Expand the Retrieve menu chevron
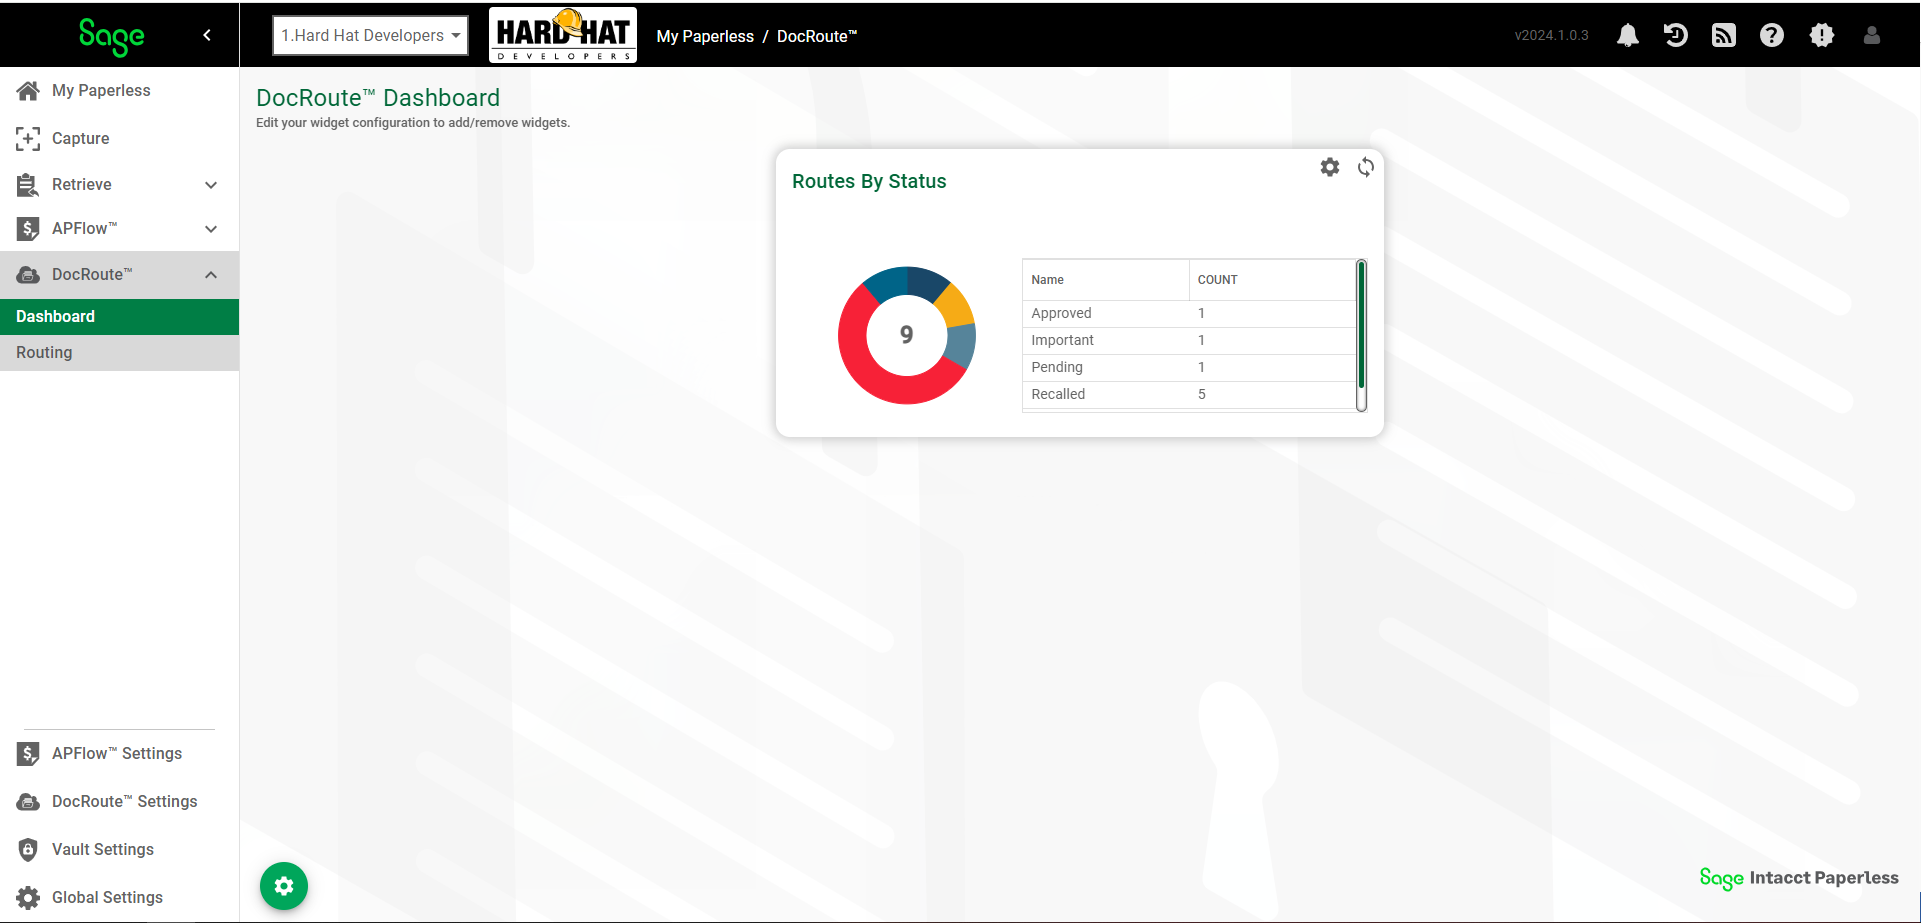1921x923 pixels. point(211,185)
